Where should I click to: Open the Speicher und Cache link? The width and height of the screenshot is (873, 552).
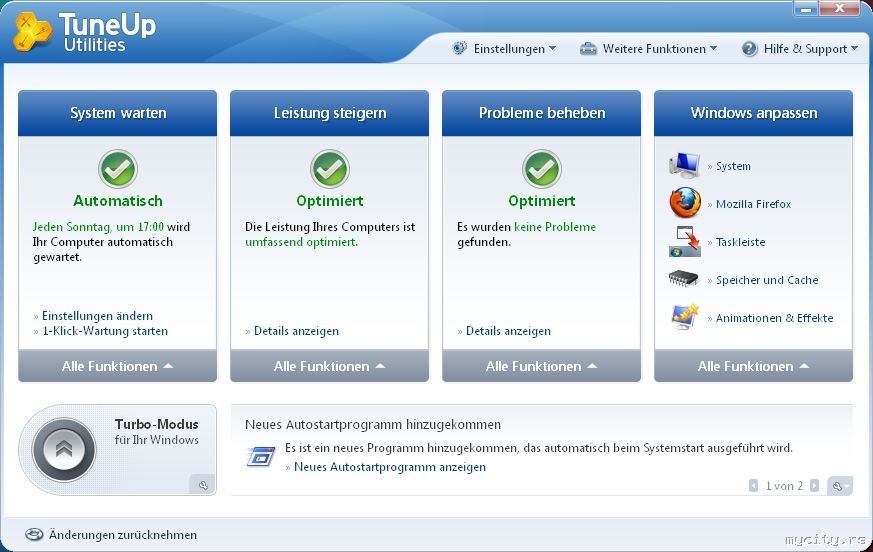pos(767,280)
